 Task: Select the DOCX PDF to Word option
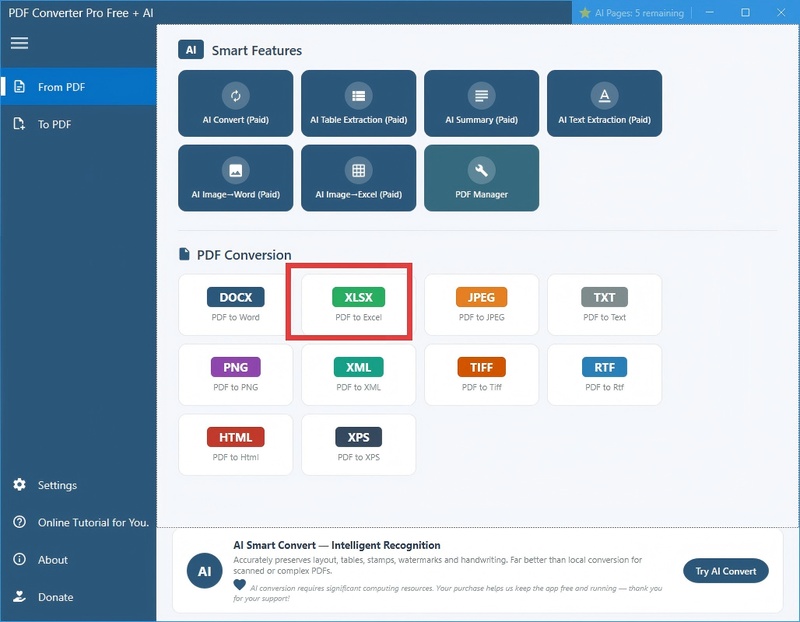click(x=236, y=305)
